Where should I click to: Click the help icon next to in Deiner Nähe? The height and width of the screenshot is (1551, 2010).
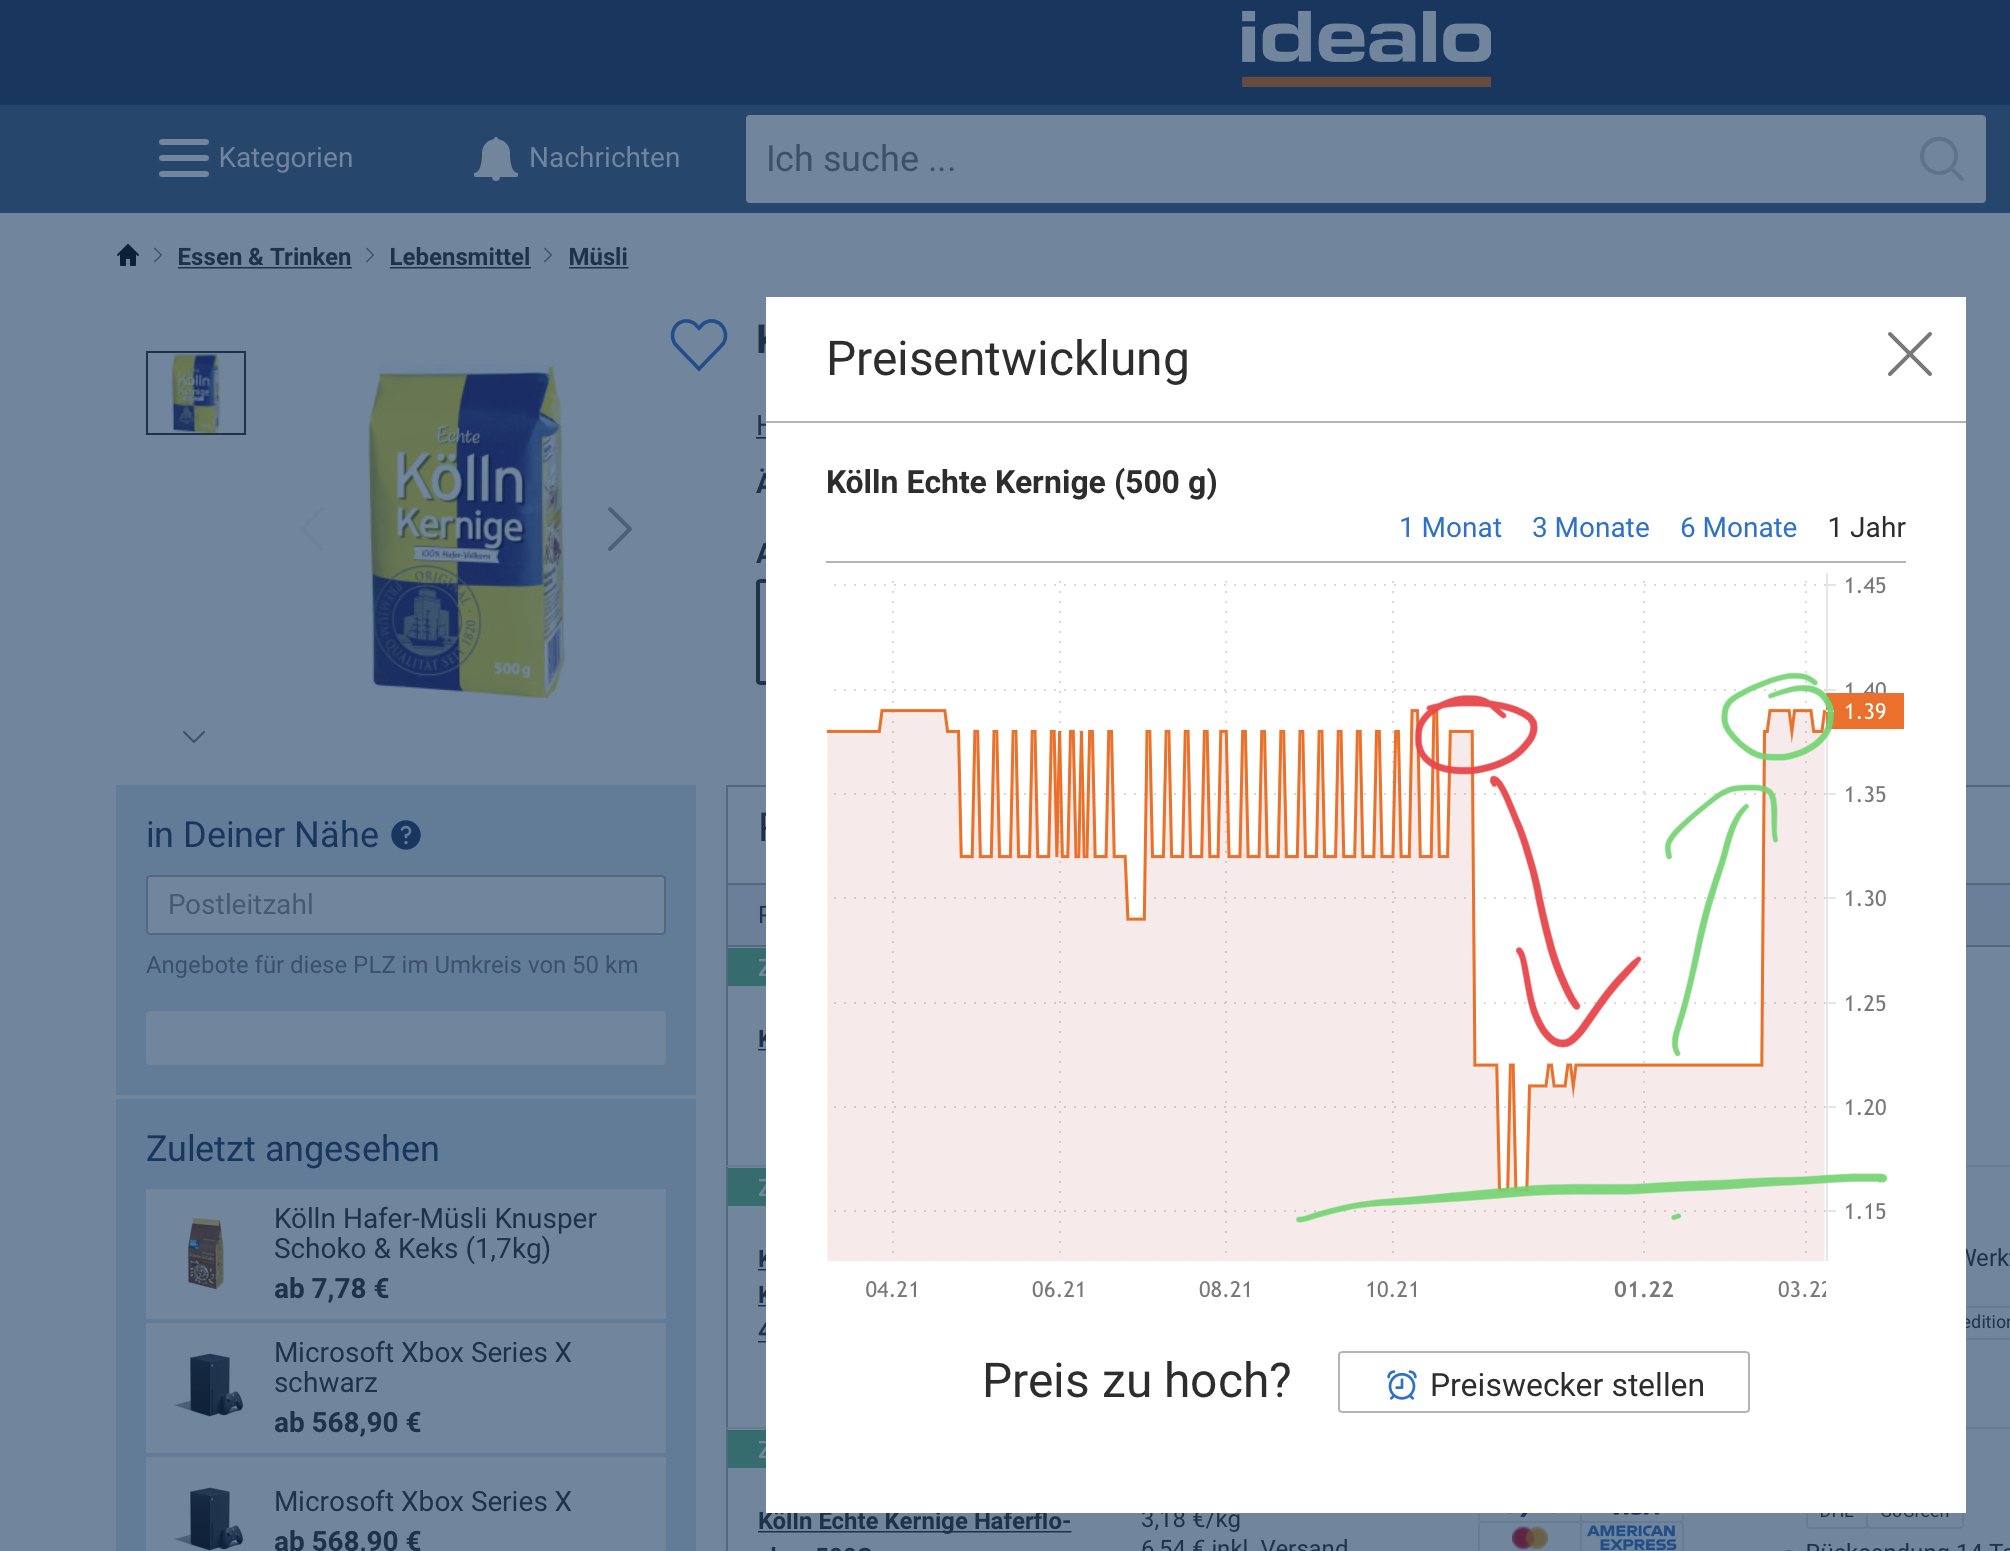pos(405,835)
